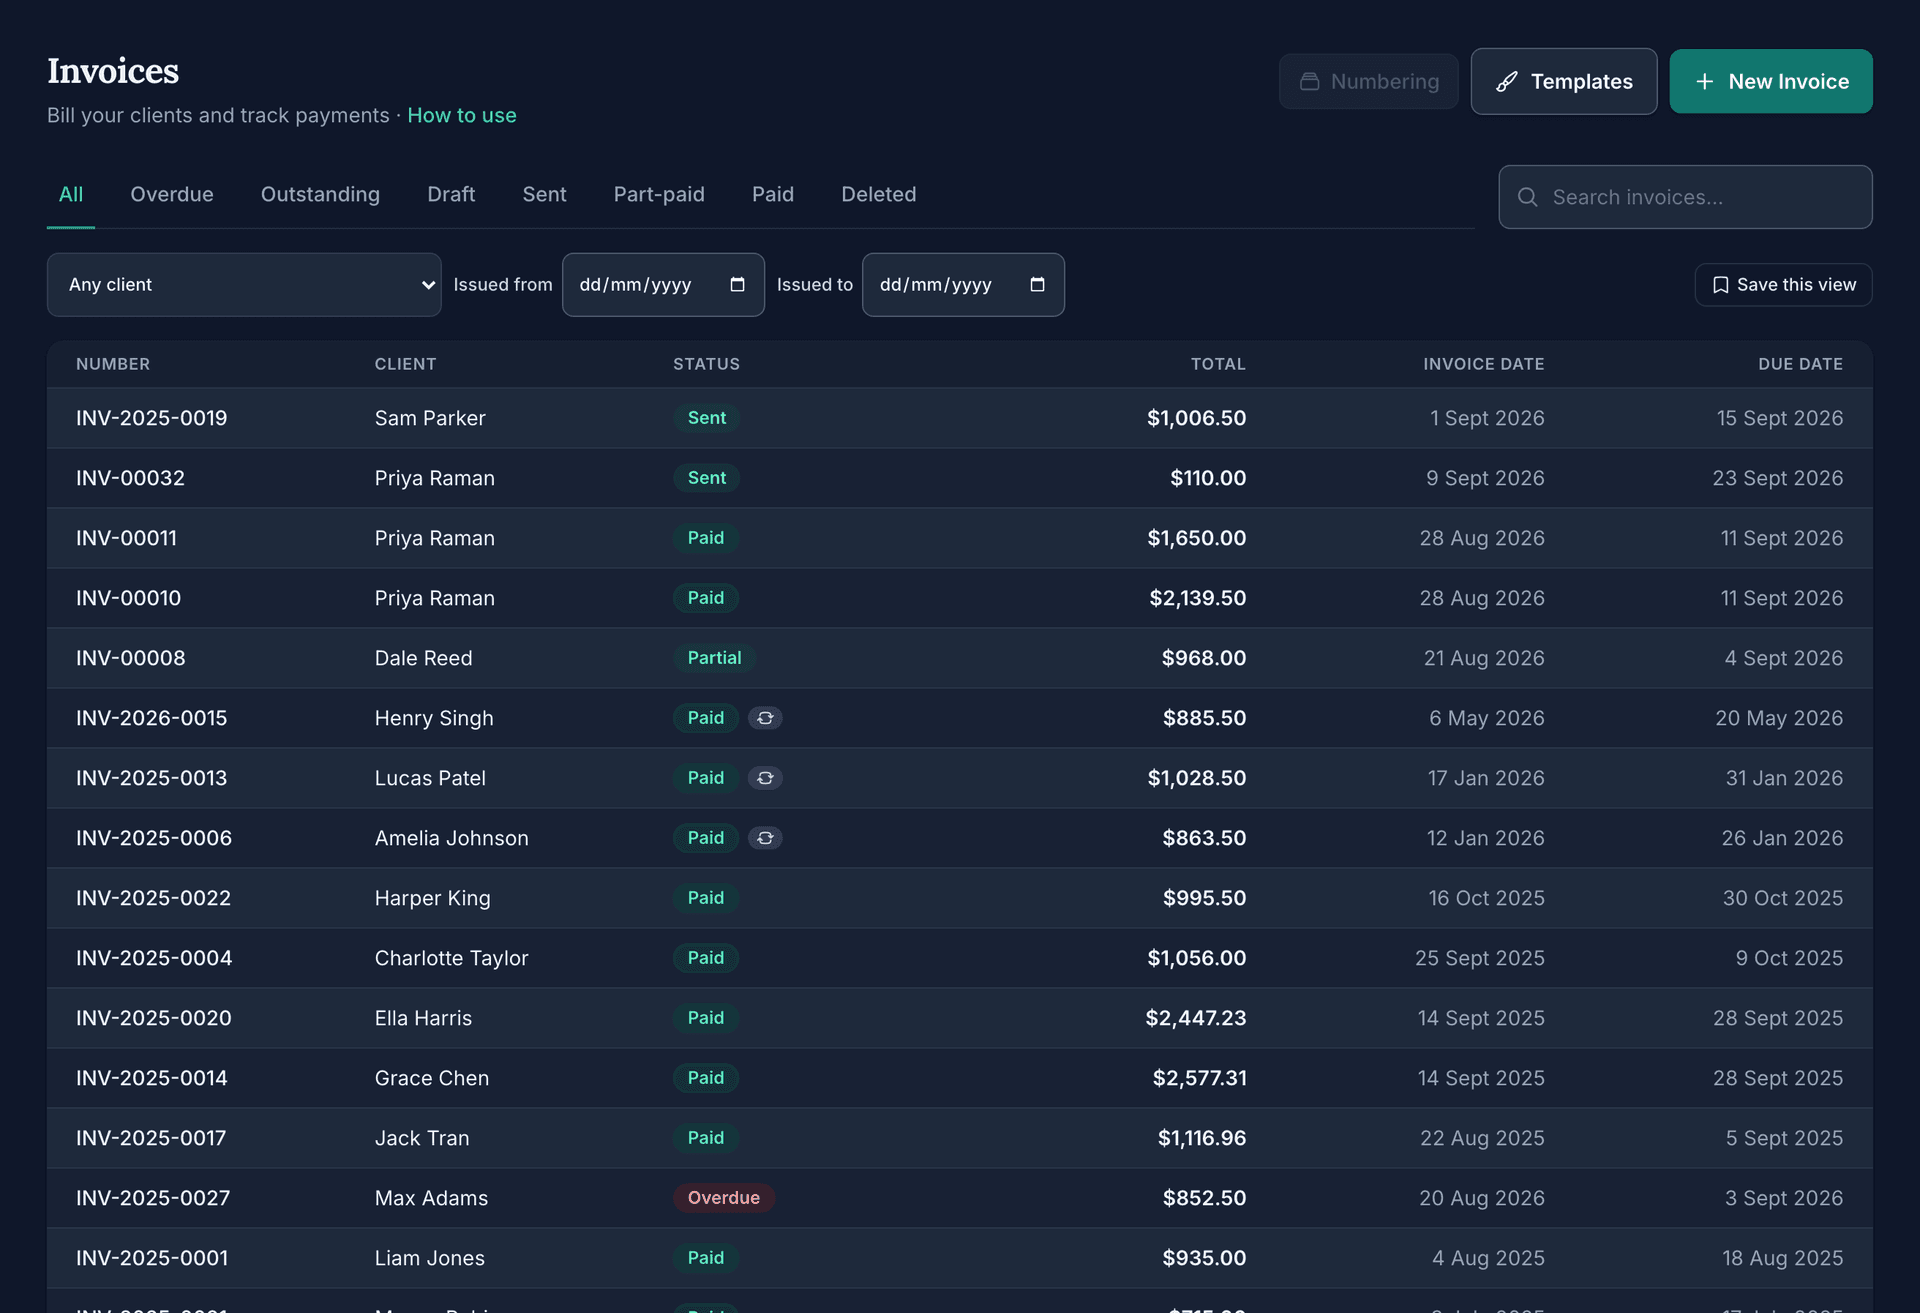
Task: Open the Issued from calendar picker icon
Action: coord(738,285)
